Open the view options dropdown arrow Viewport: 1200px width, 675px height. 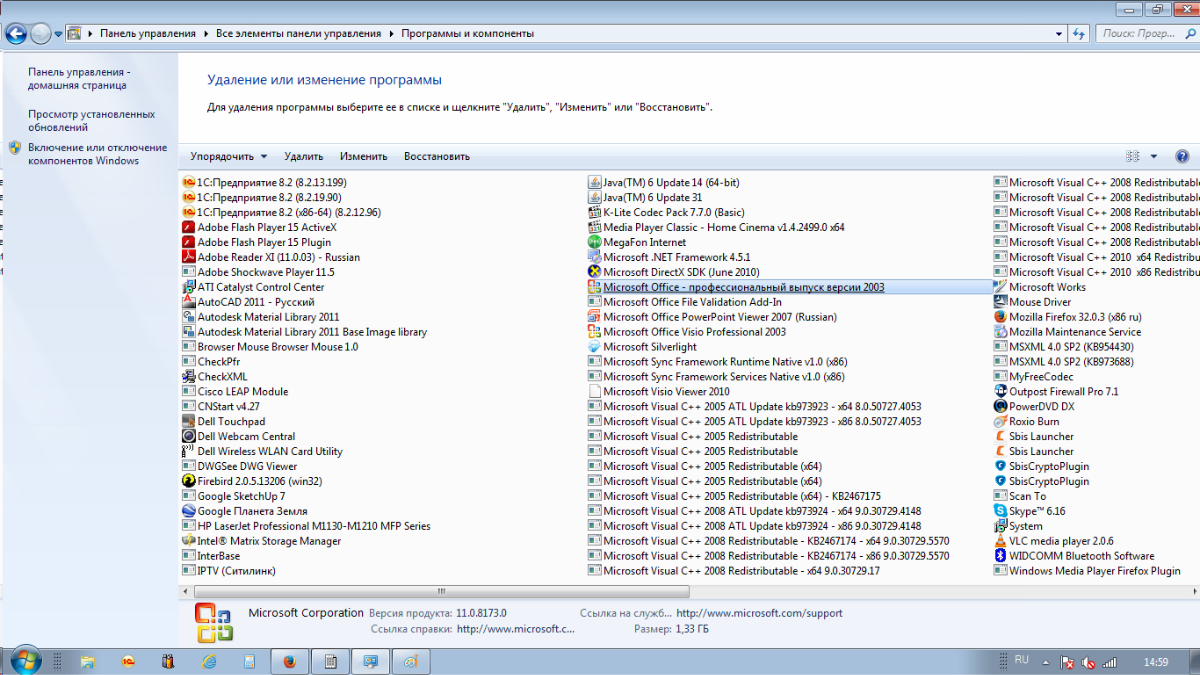point(1153,157)
